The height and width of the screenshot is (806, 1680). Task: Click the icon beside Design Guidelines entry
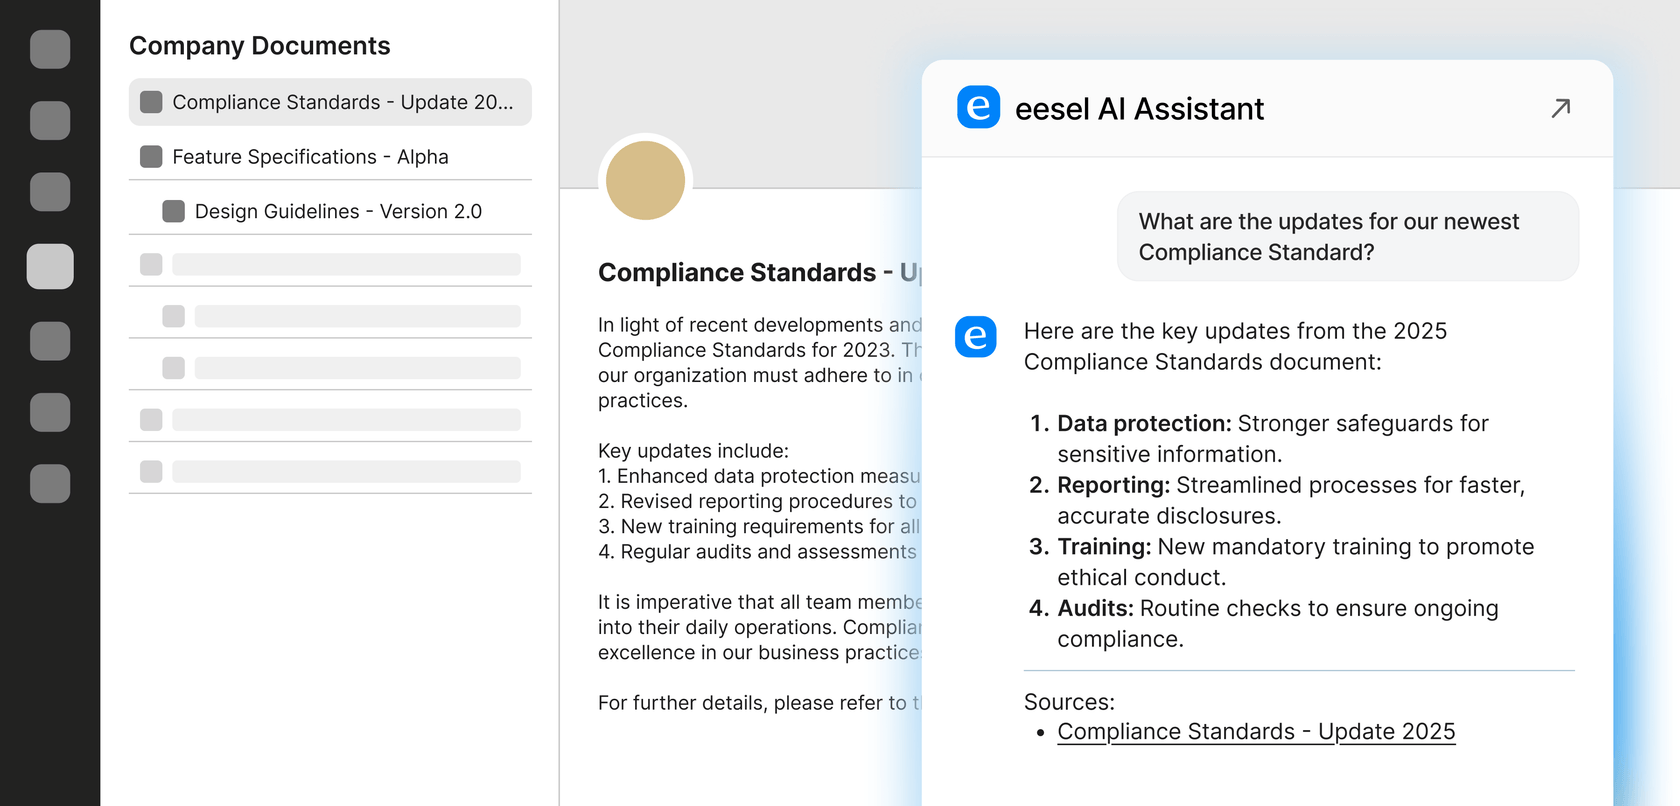173,211
